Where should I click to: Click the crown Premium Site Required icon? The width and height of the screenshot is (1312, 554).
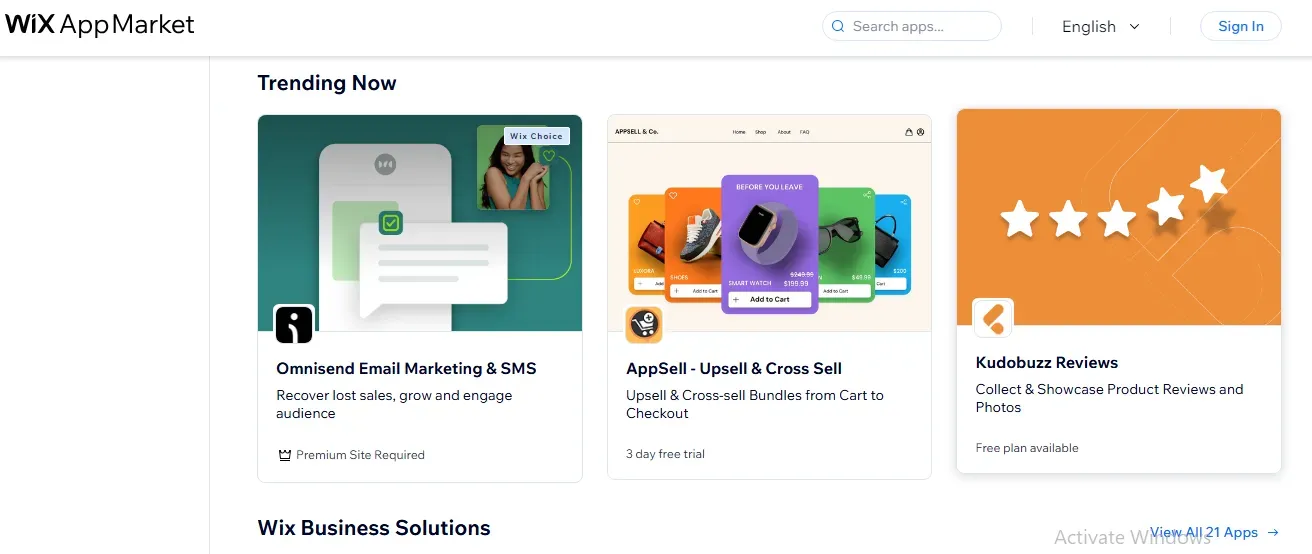click(284, 455)
